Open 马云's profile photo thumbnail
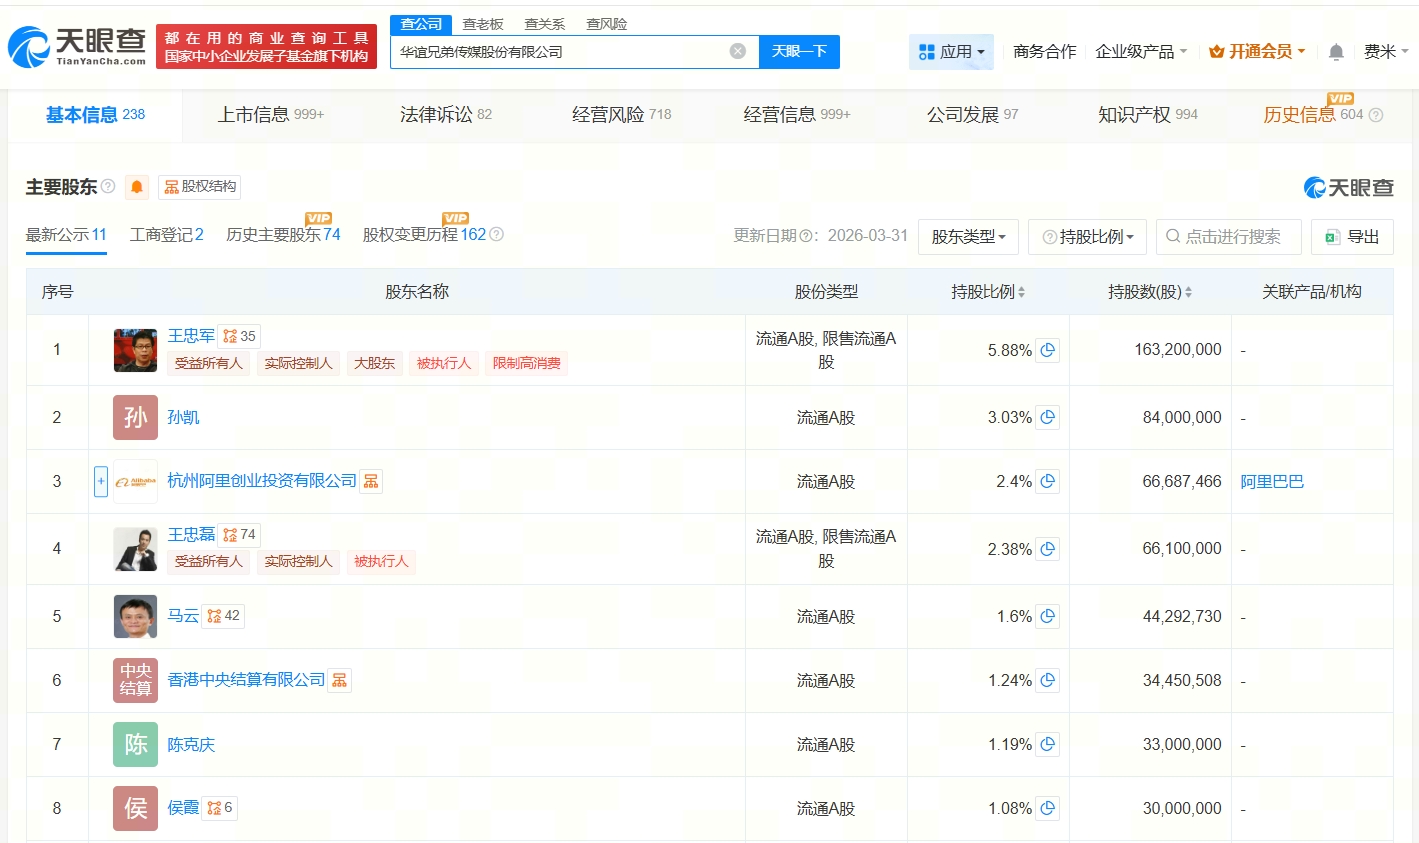This screenshot has width=1419, height=843. [x=135, y=616]
